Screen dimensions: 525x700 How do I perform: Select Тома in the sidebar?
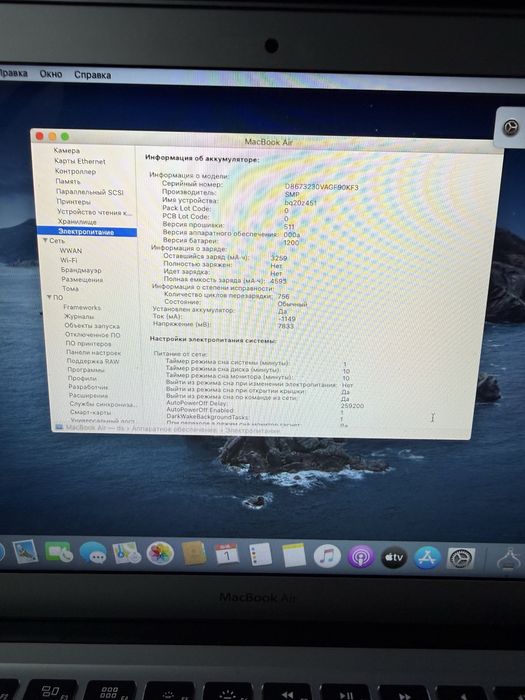coord(71,288)
